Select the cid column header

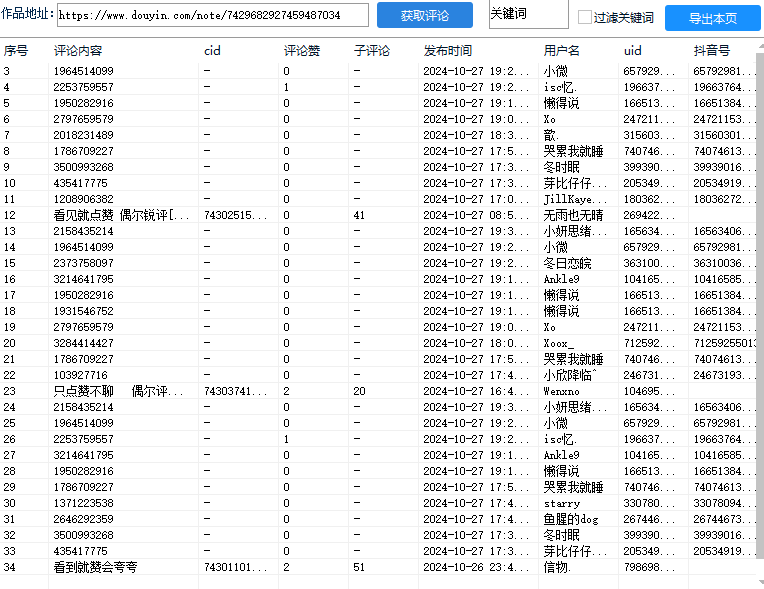[212, 50]
